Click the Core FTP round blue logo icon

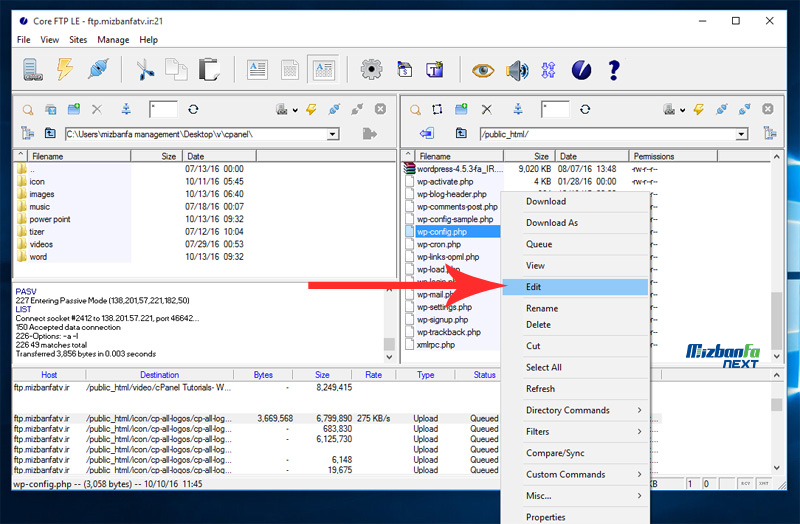click(x=581, y=70)
